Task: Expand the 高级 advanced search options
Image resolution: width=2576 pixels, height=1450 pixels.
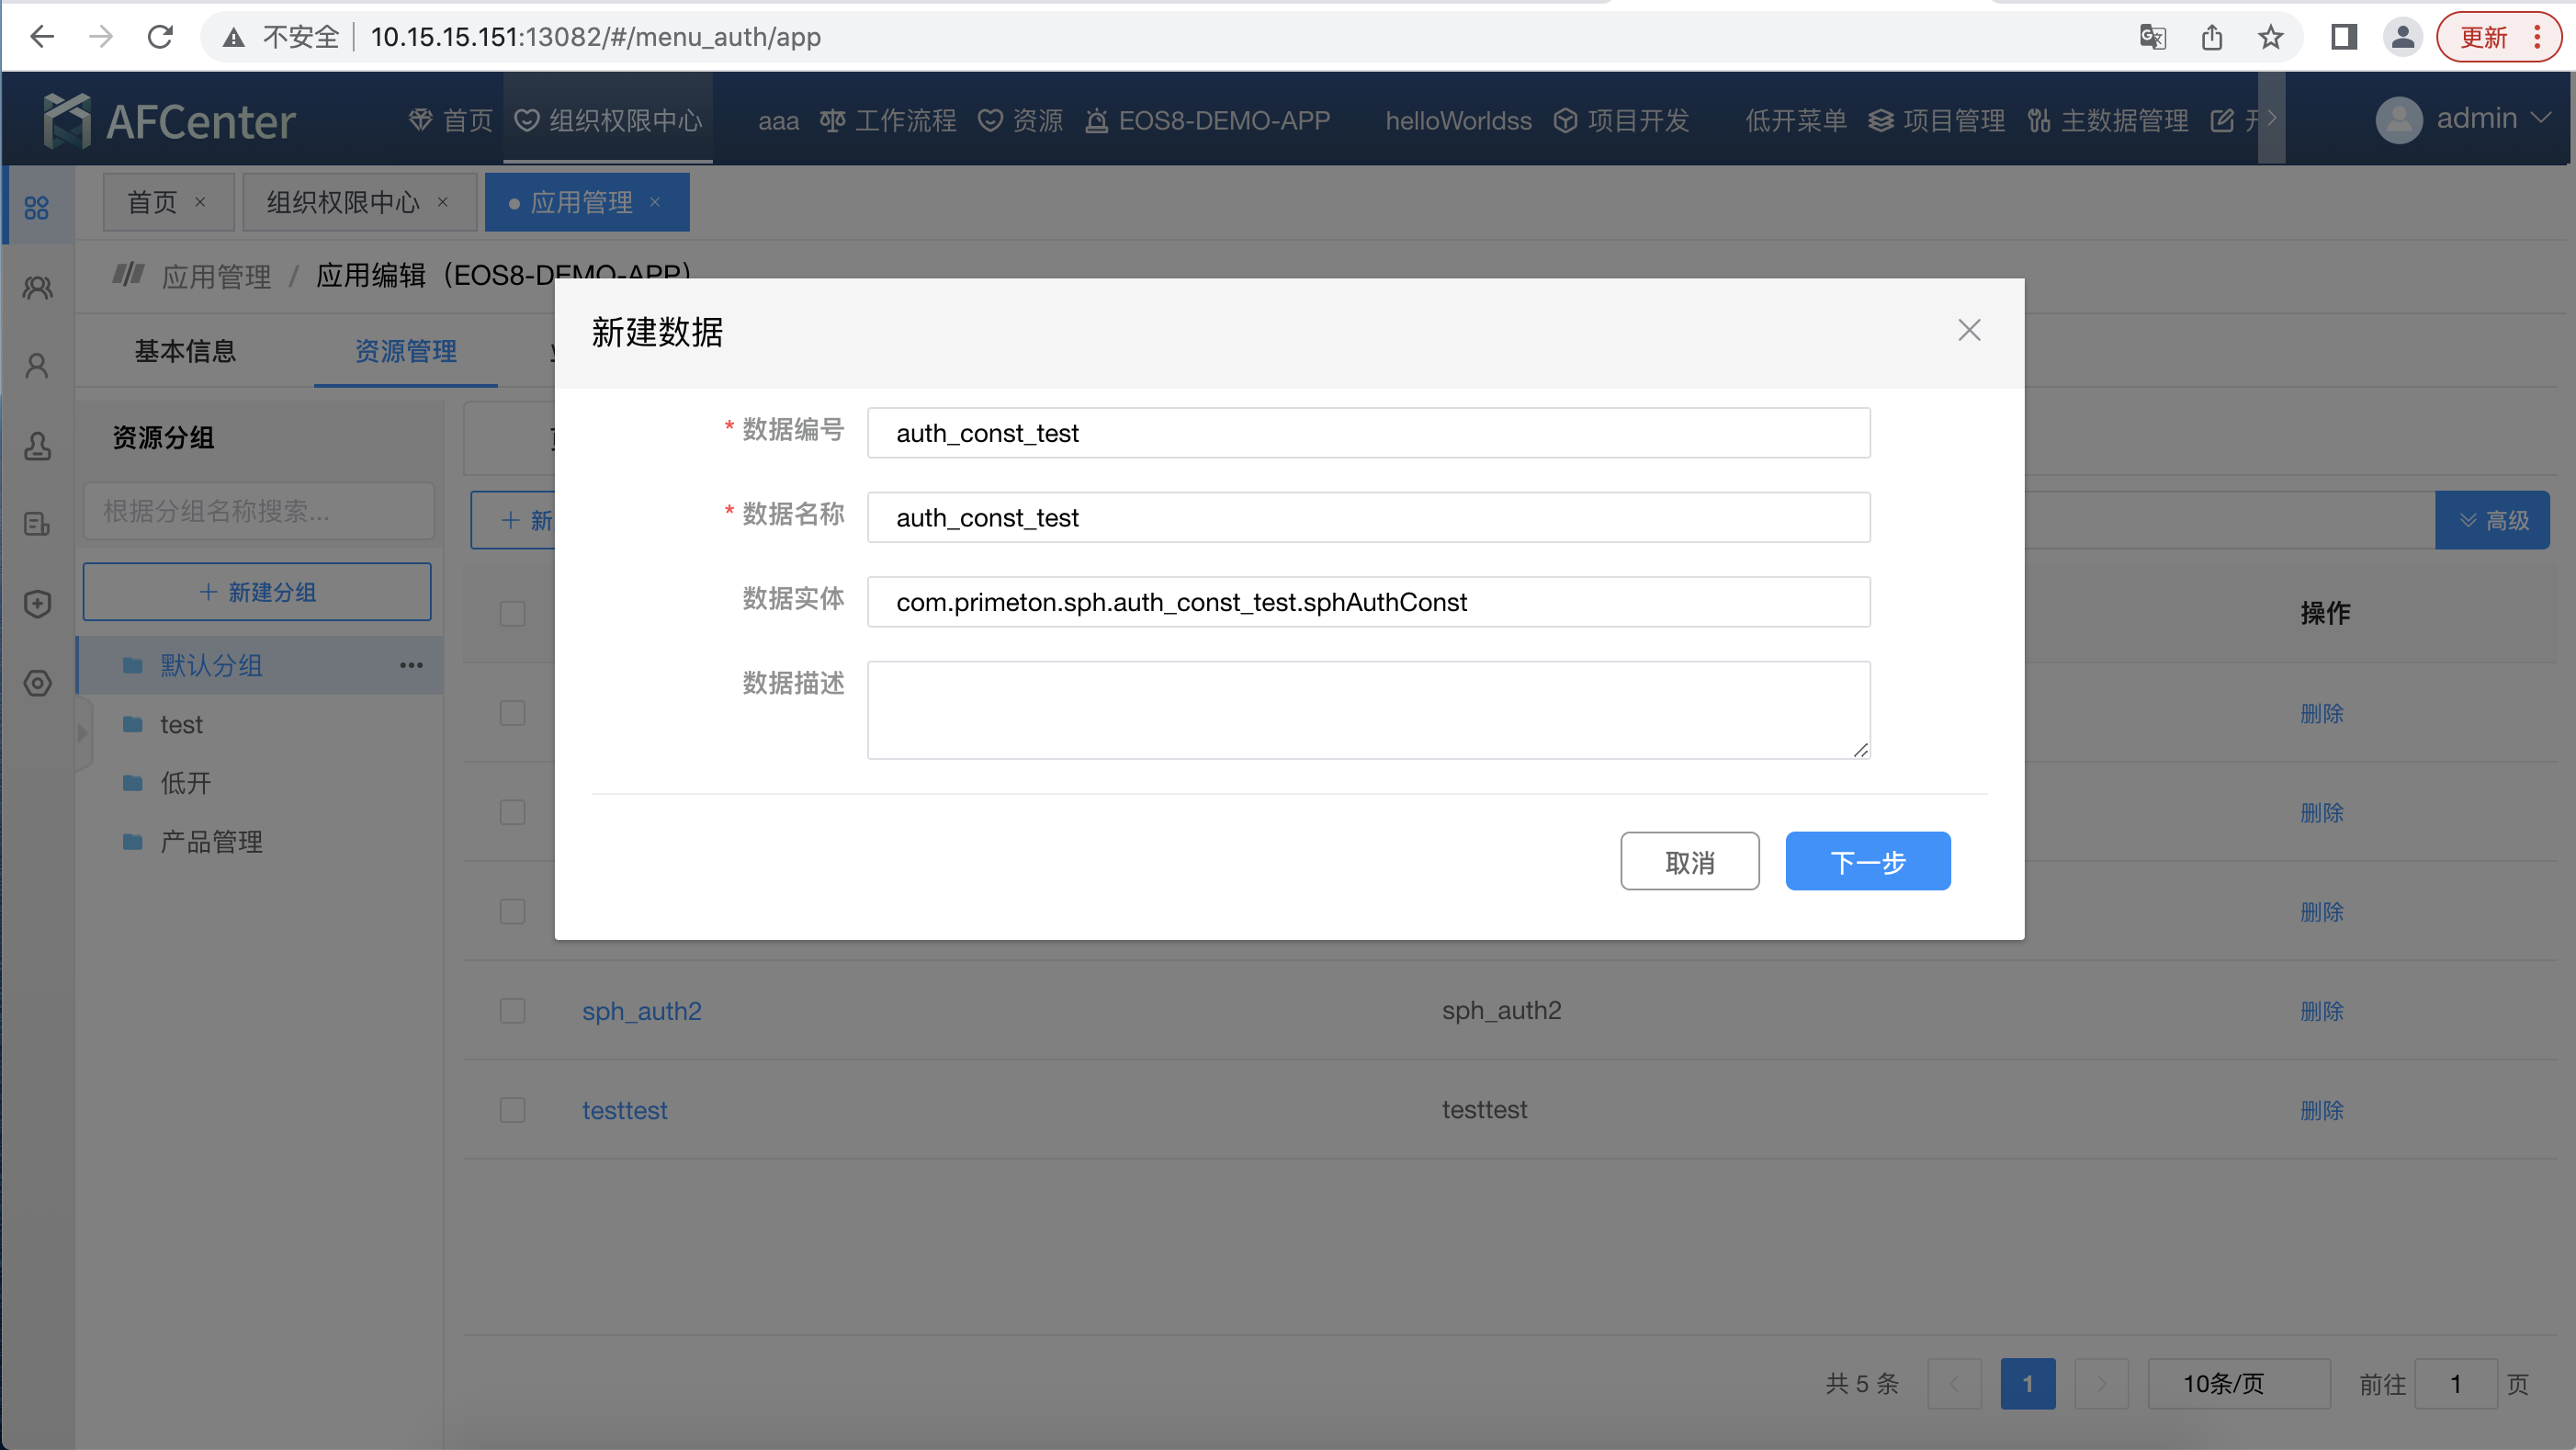Action: pos(2492,520)
